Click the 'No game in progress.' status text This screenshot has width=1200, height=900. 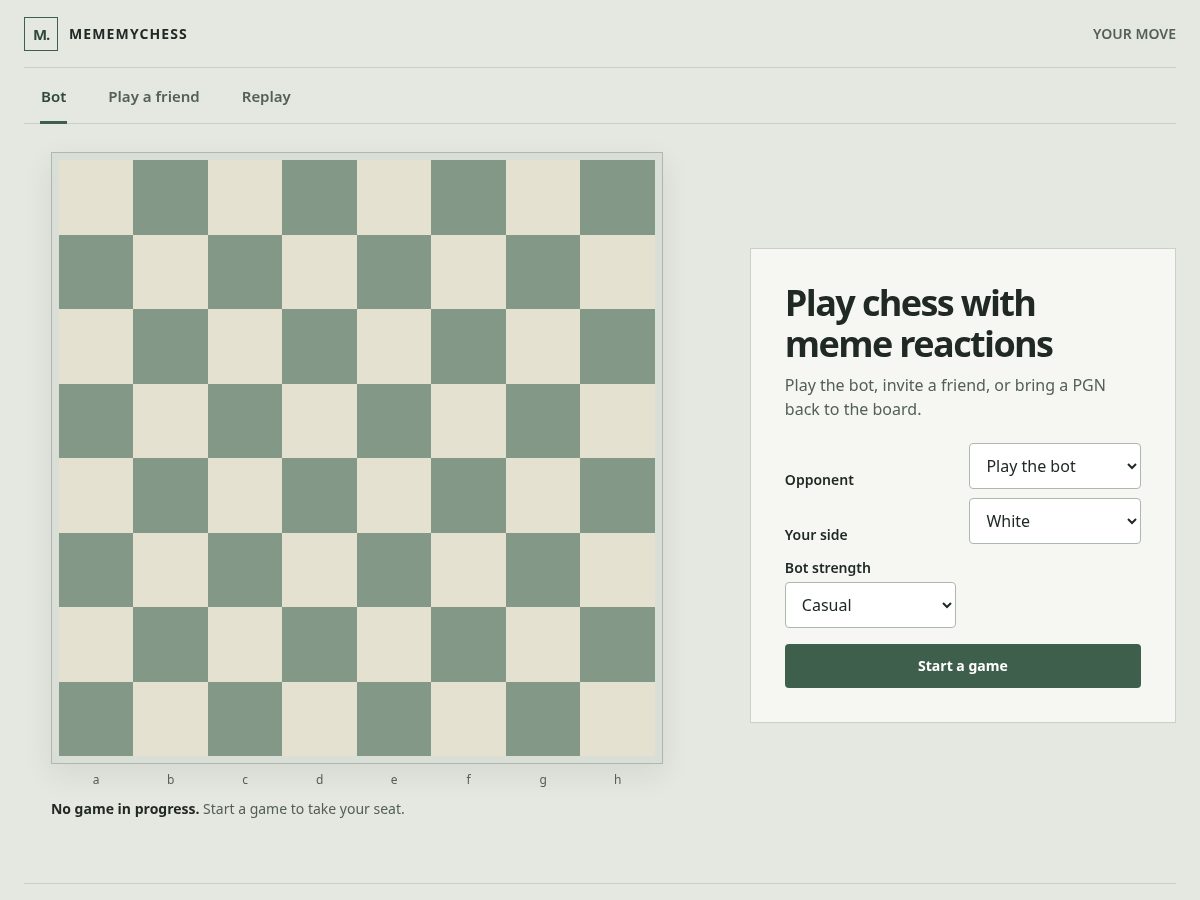pyautogui.click(x=125, y=809)
